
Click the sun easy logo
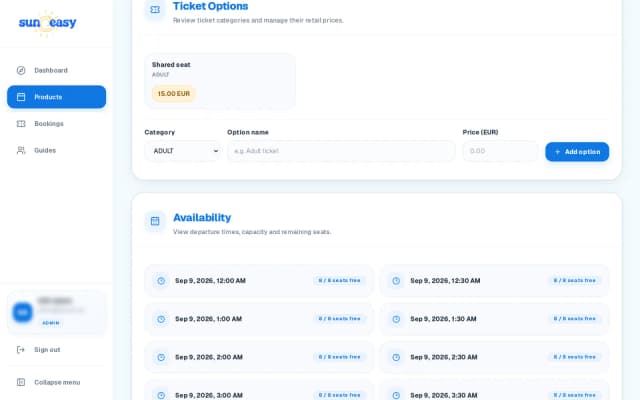pyautogui.click(x=47, y=23)
